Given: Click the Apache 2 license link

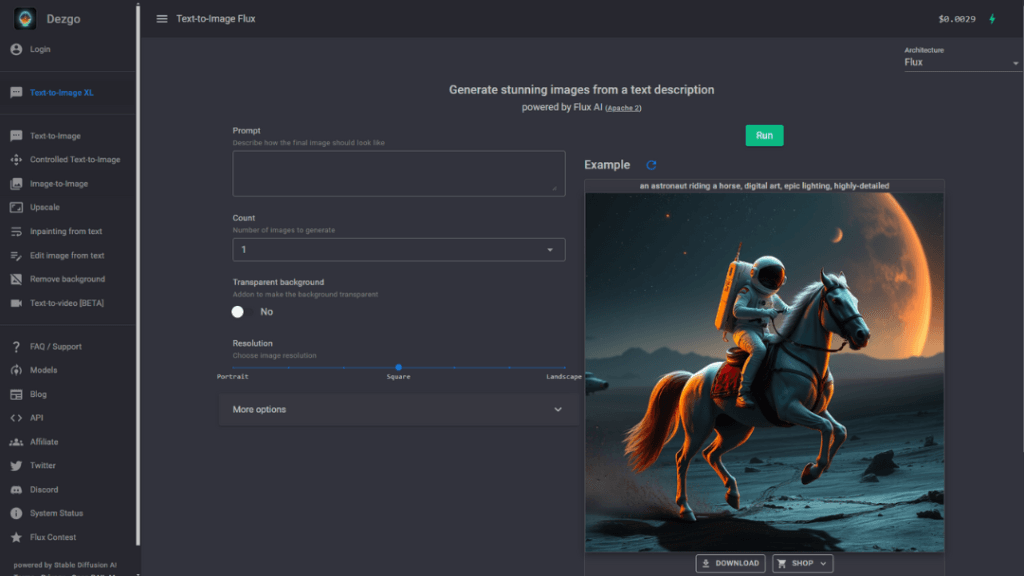Looking at the screenshot, I should click(x=623, y=107).
